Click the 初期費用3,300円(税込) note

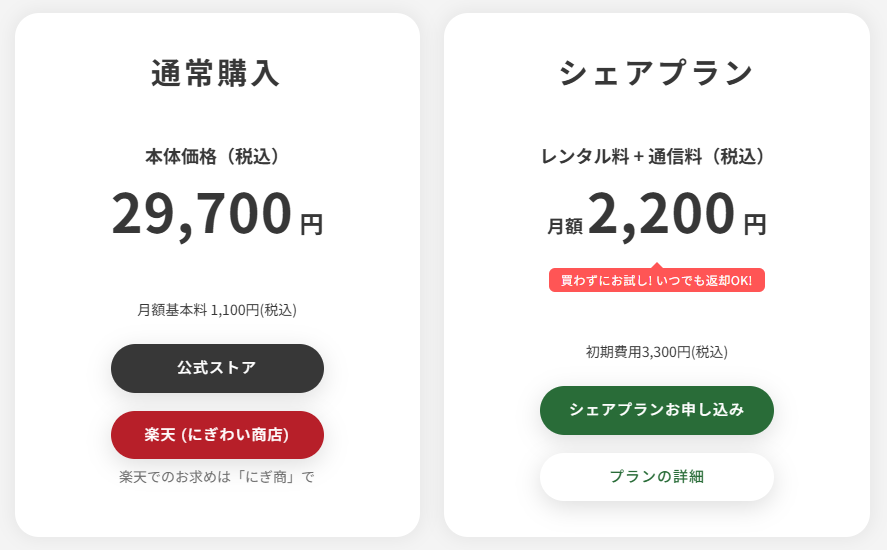[656, 352]
